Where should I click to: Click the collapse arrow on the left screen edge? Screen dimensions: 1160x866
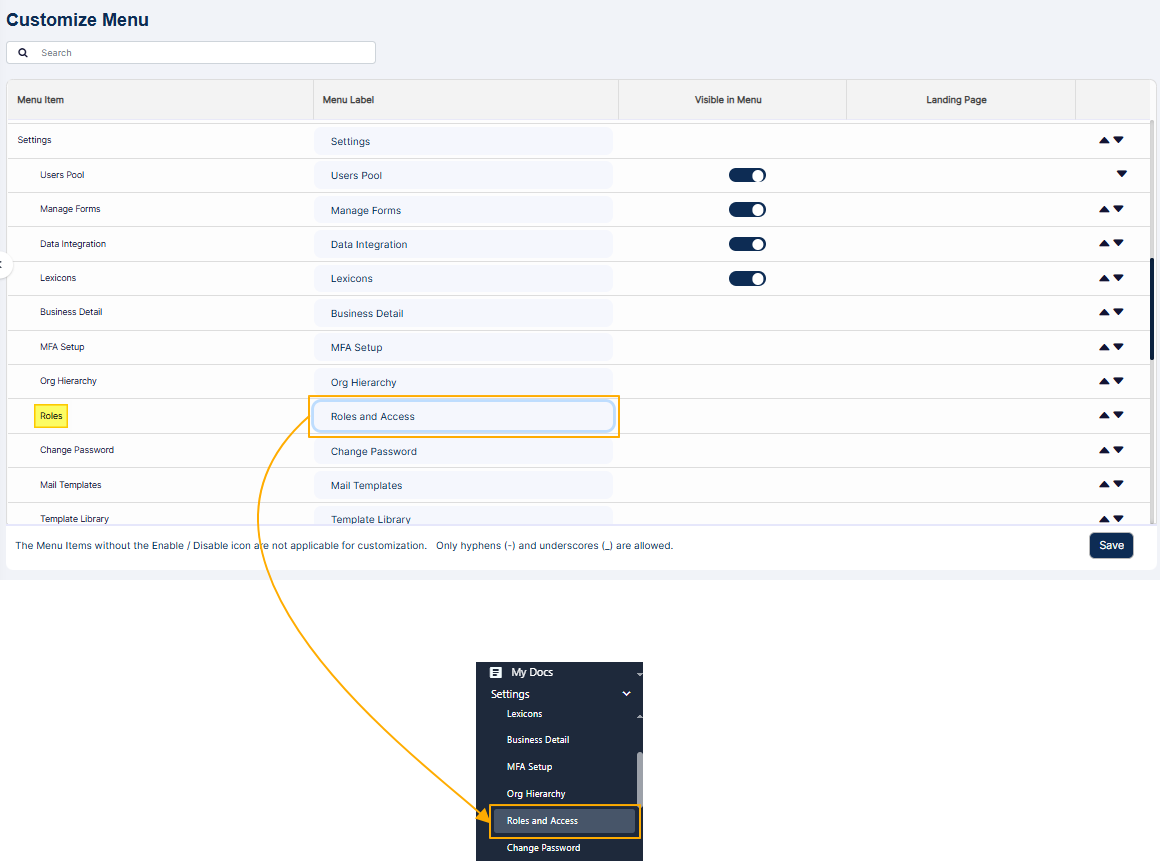point(3,265)
